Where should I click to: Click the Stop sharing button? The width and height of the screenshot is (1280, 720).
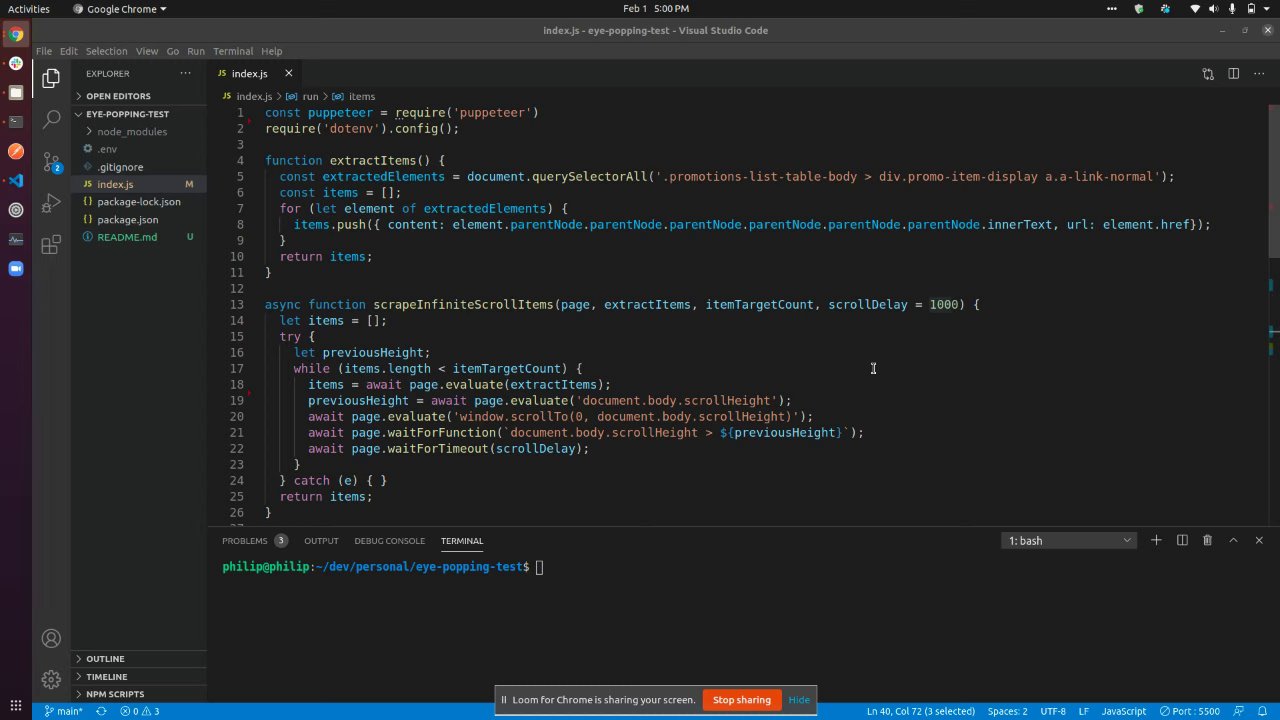(x=741, y=700)
